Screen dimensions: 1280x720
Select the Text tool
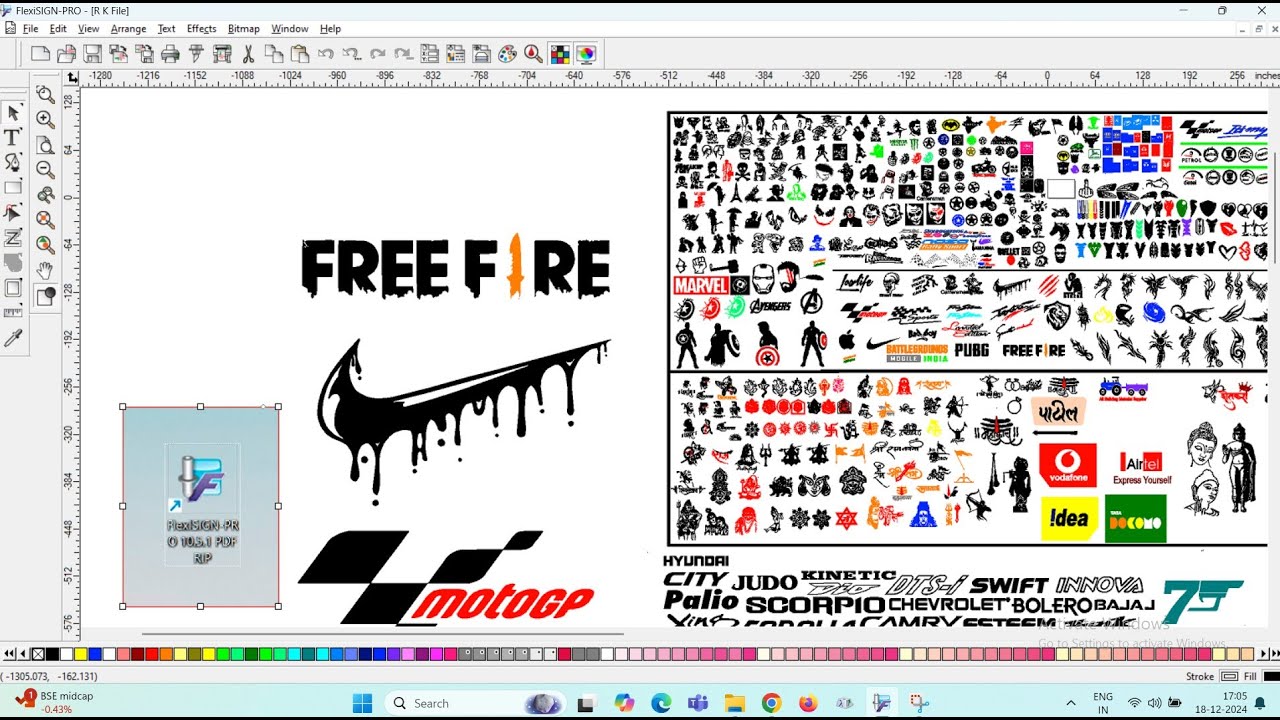(13, 138)
